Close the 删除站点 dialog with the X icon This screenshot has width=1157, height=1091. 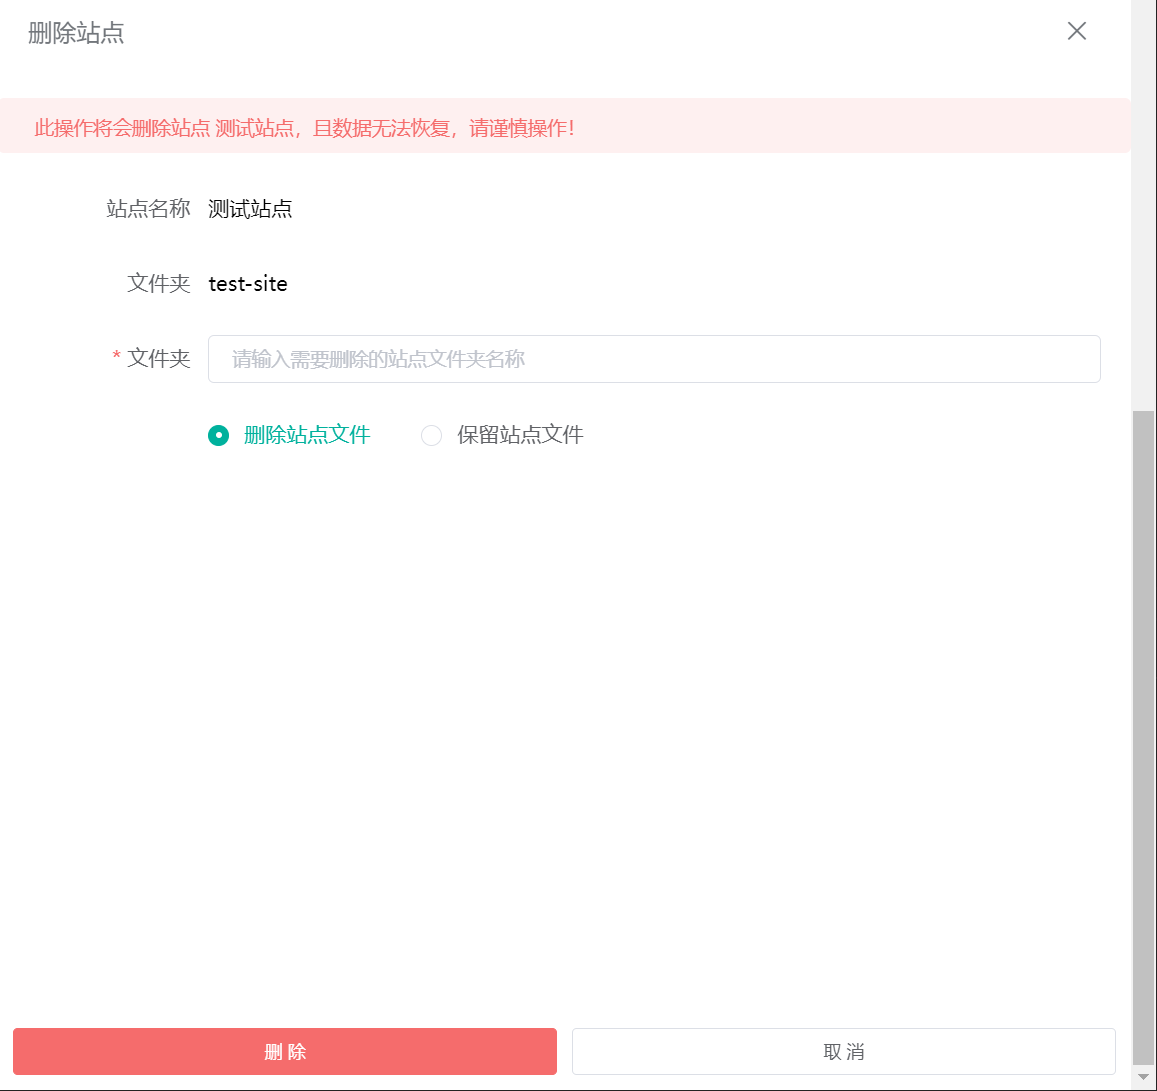(1077, 31)
